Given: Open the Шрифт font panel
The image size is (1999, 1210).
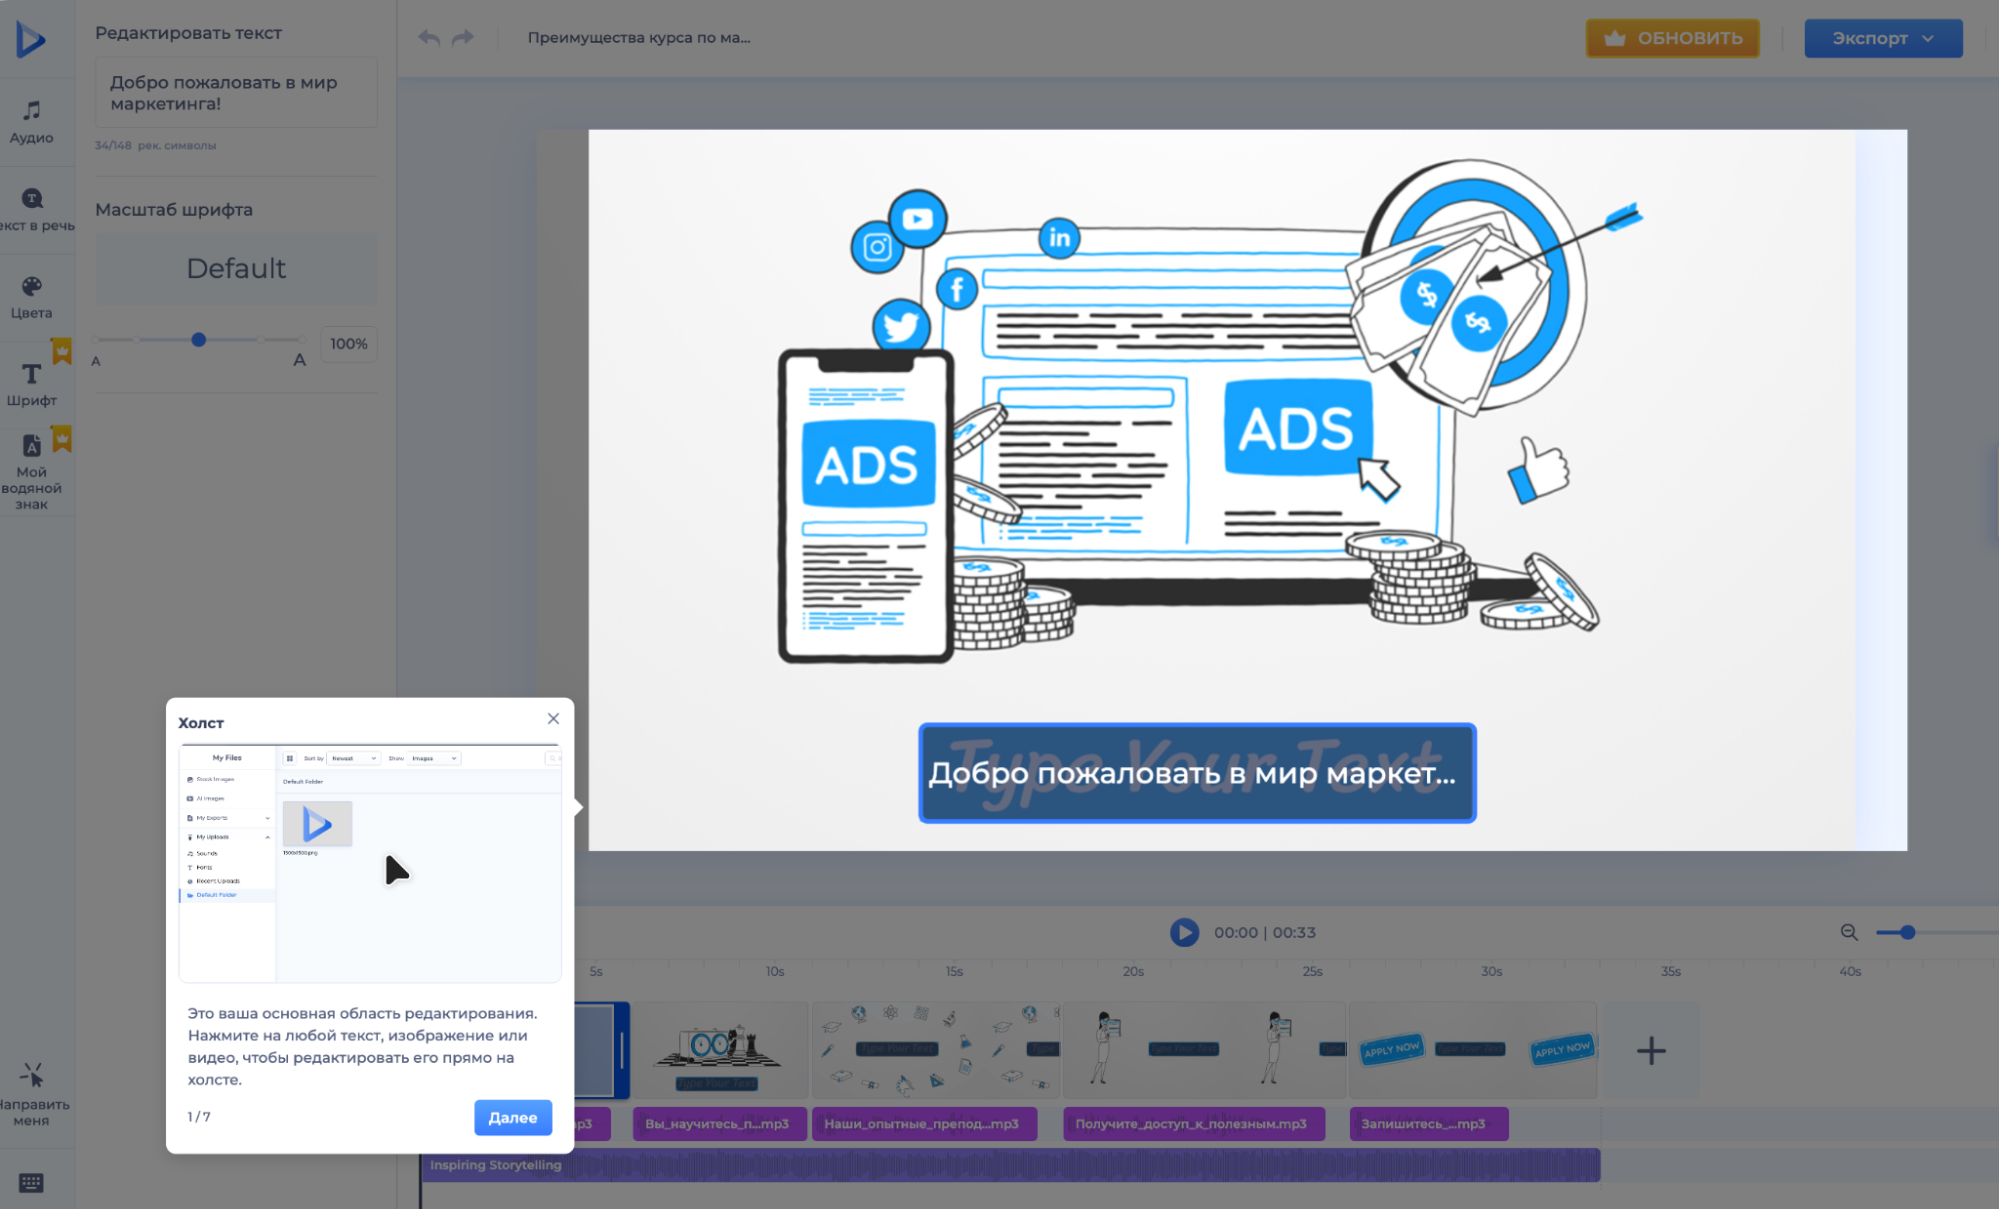Looking at the screenshot, I should pyautogui.click(x=32, y=385).
